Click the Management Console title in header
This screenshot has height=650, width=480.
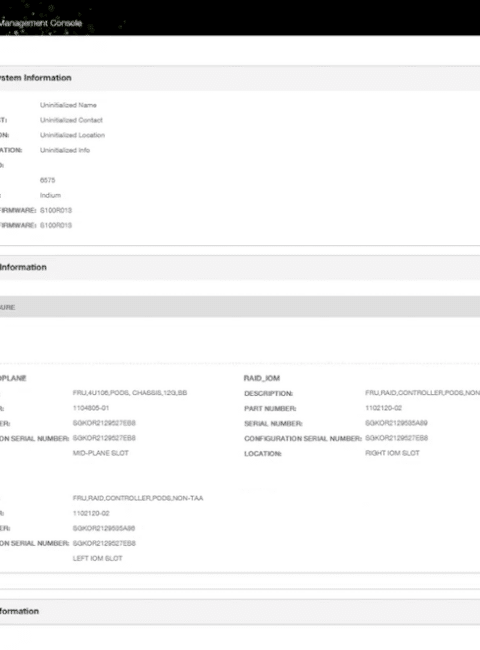point(41,23)
